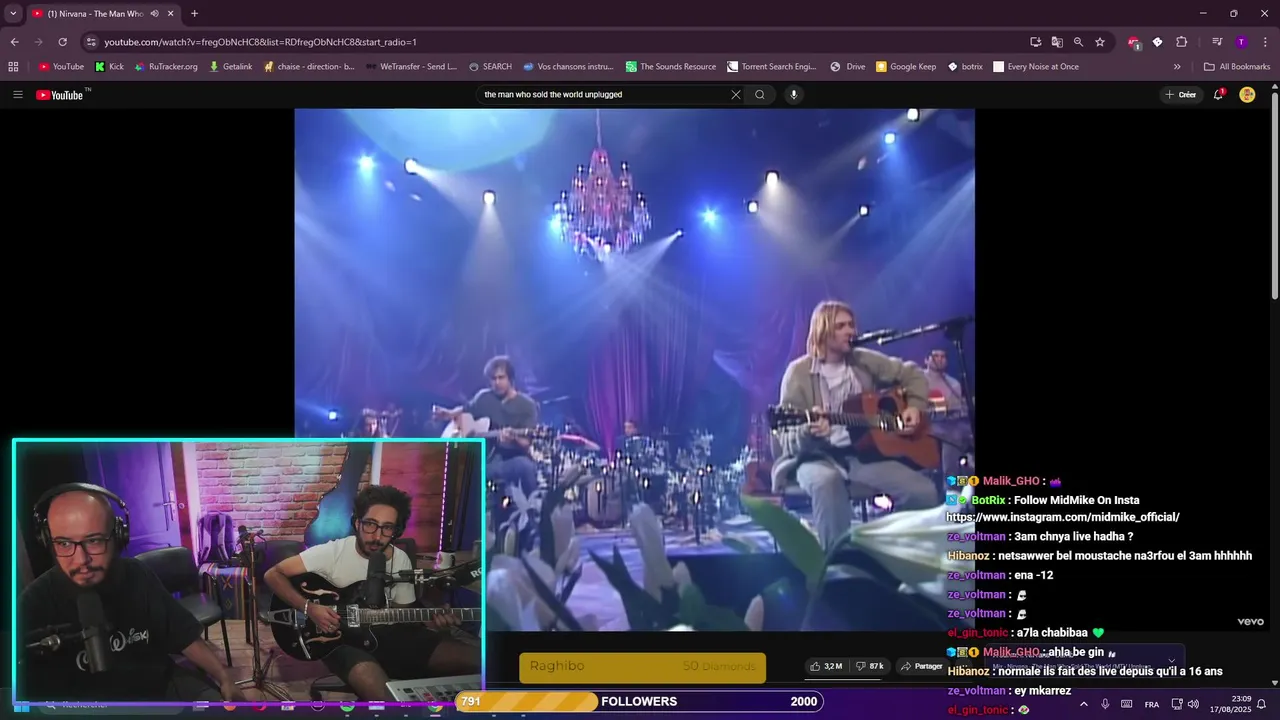Expand hidden bookmarks with double chevron
1280x720 pixels.
1177,67
